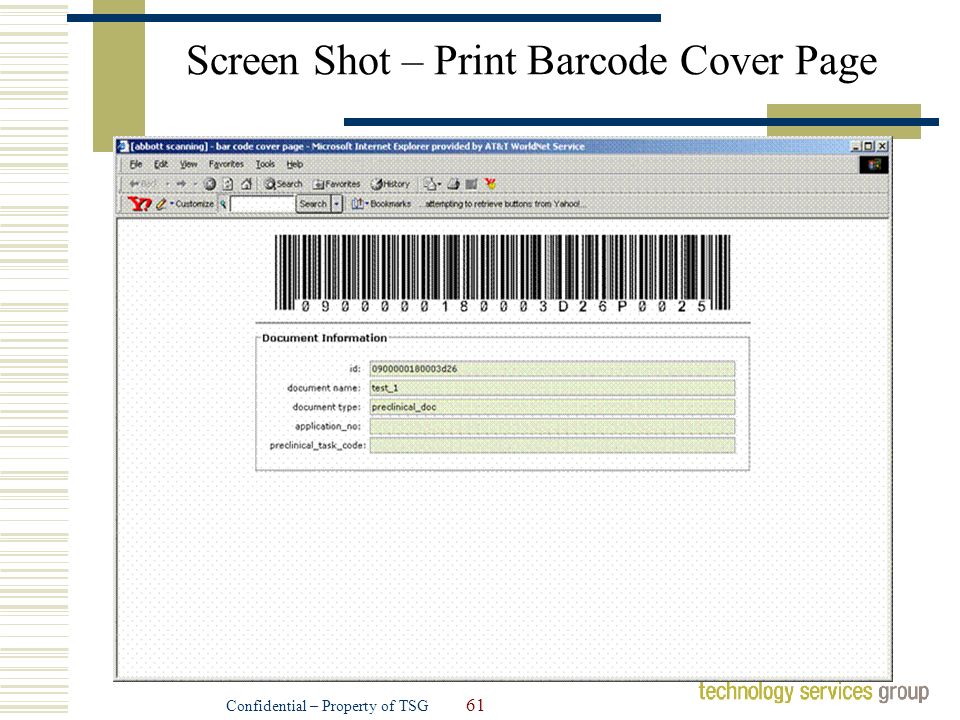The image size is (960, 720).
Task: Open the Edit menu
Action: click(x=160, y=164)
